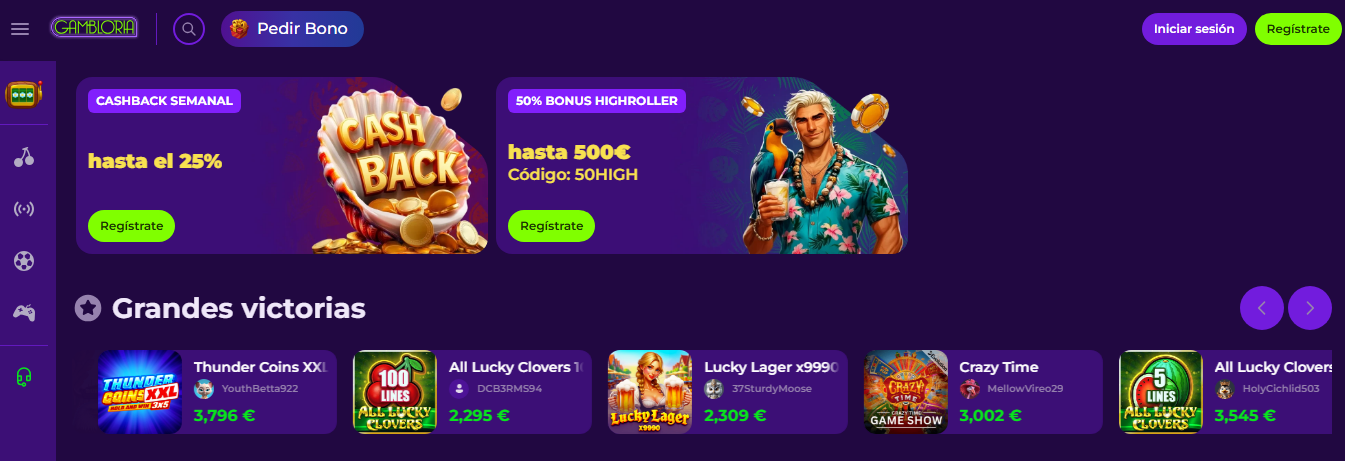Click the Pedir Bono button
This screenshot has height=461, width=1345.
[292, 29]
